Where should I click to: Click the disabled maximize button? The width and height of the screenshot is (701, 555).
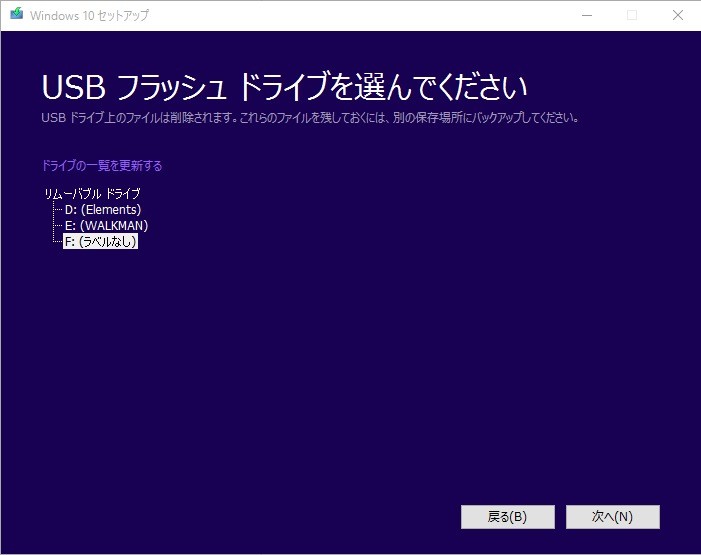632,15
